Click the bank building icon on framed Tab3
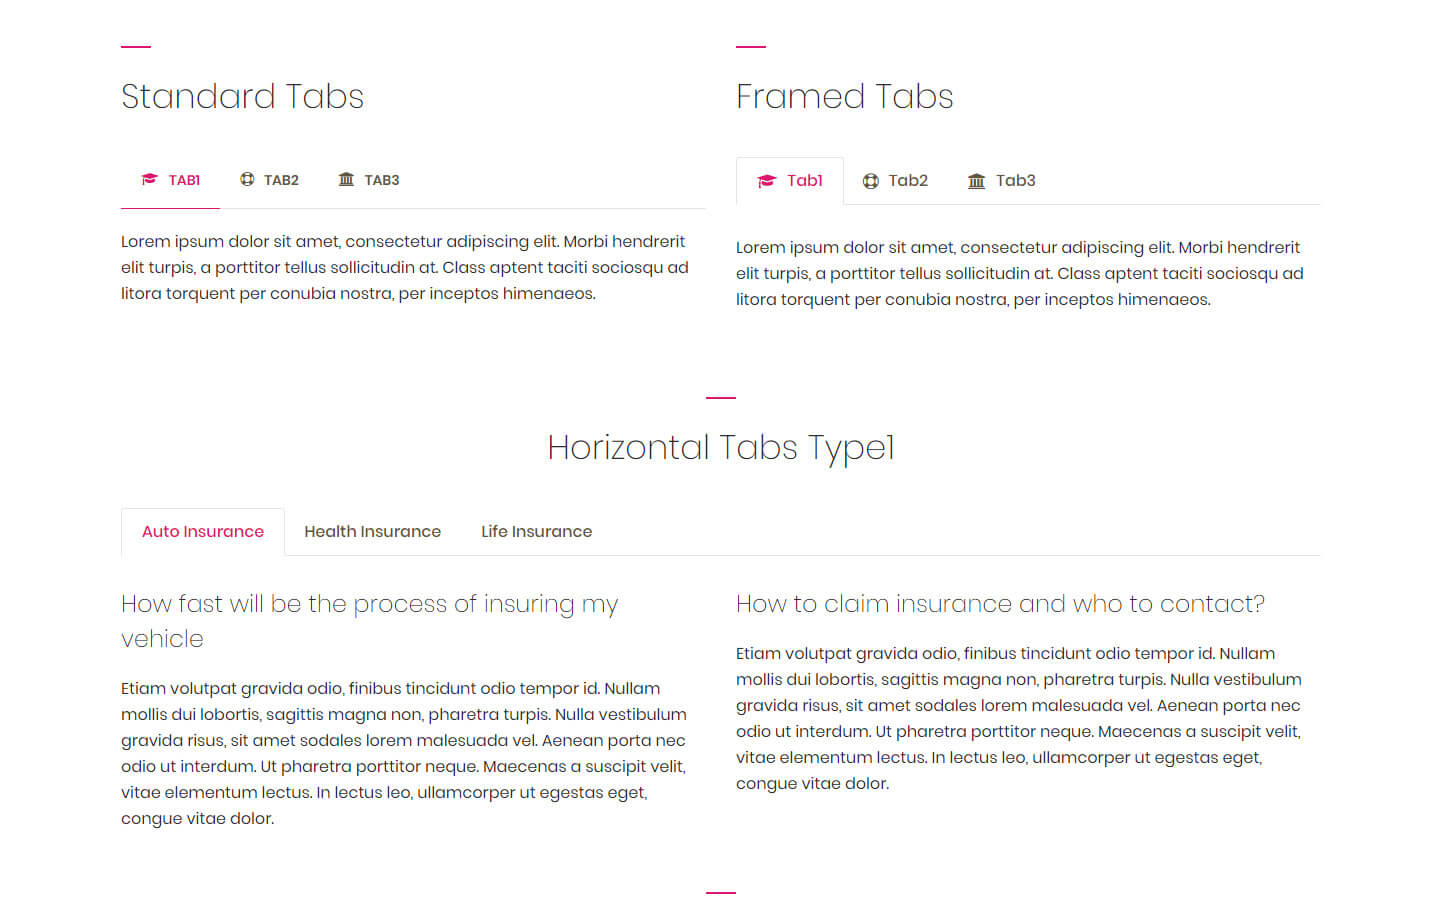 tap(977, 181)
